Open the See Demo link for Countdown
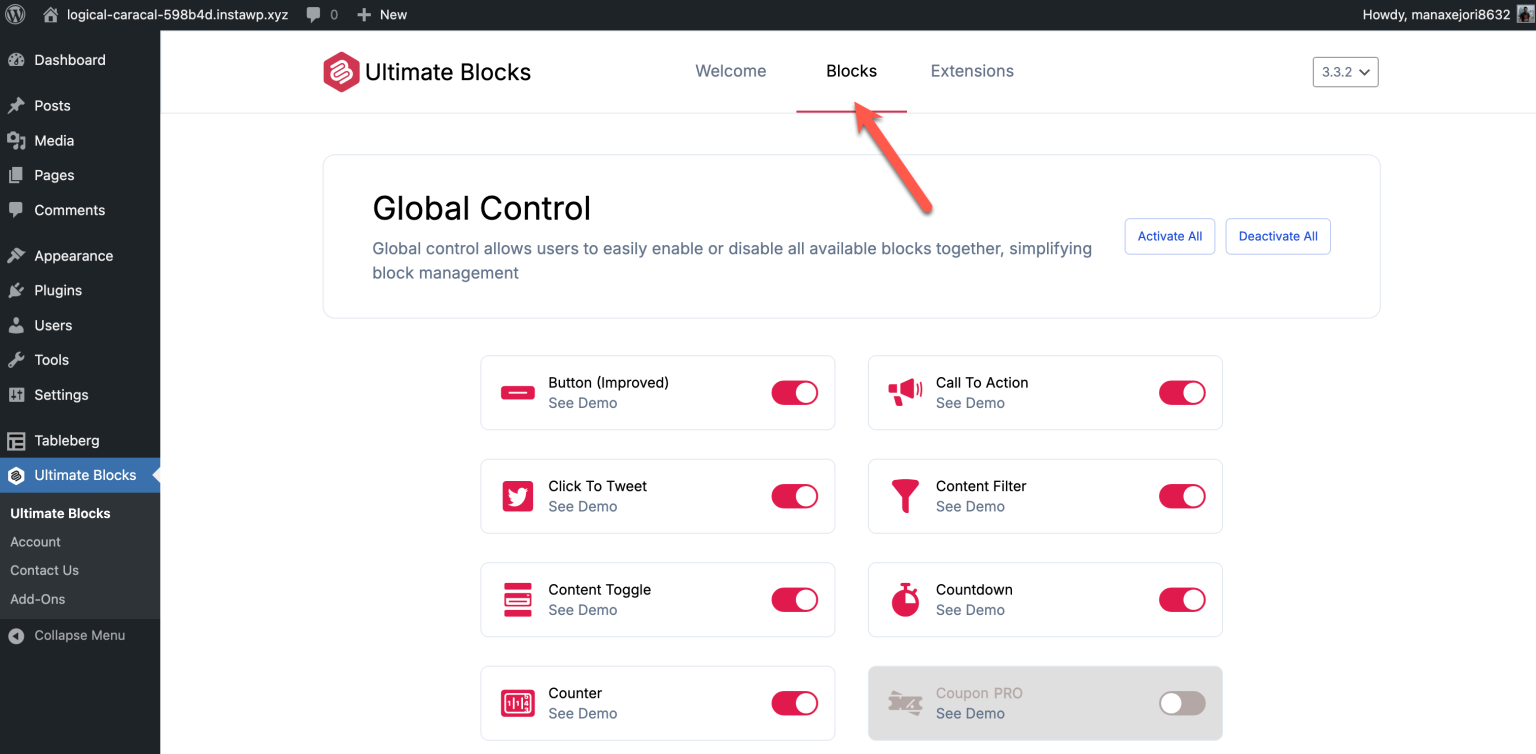This screenshot has width=1536, height=754. pos(970,610)
